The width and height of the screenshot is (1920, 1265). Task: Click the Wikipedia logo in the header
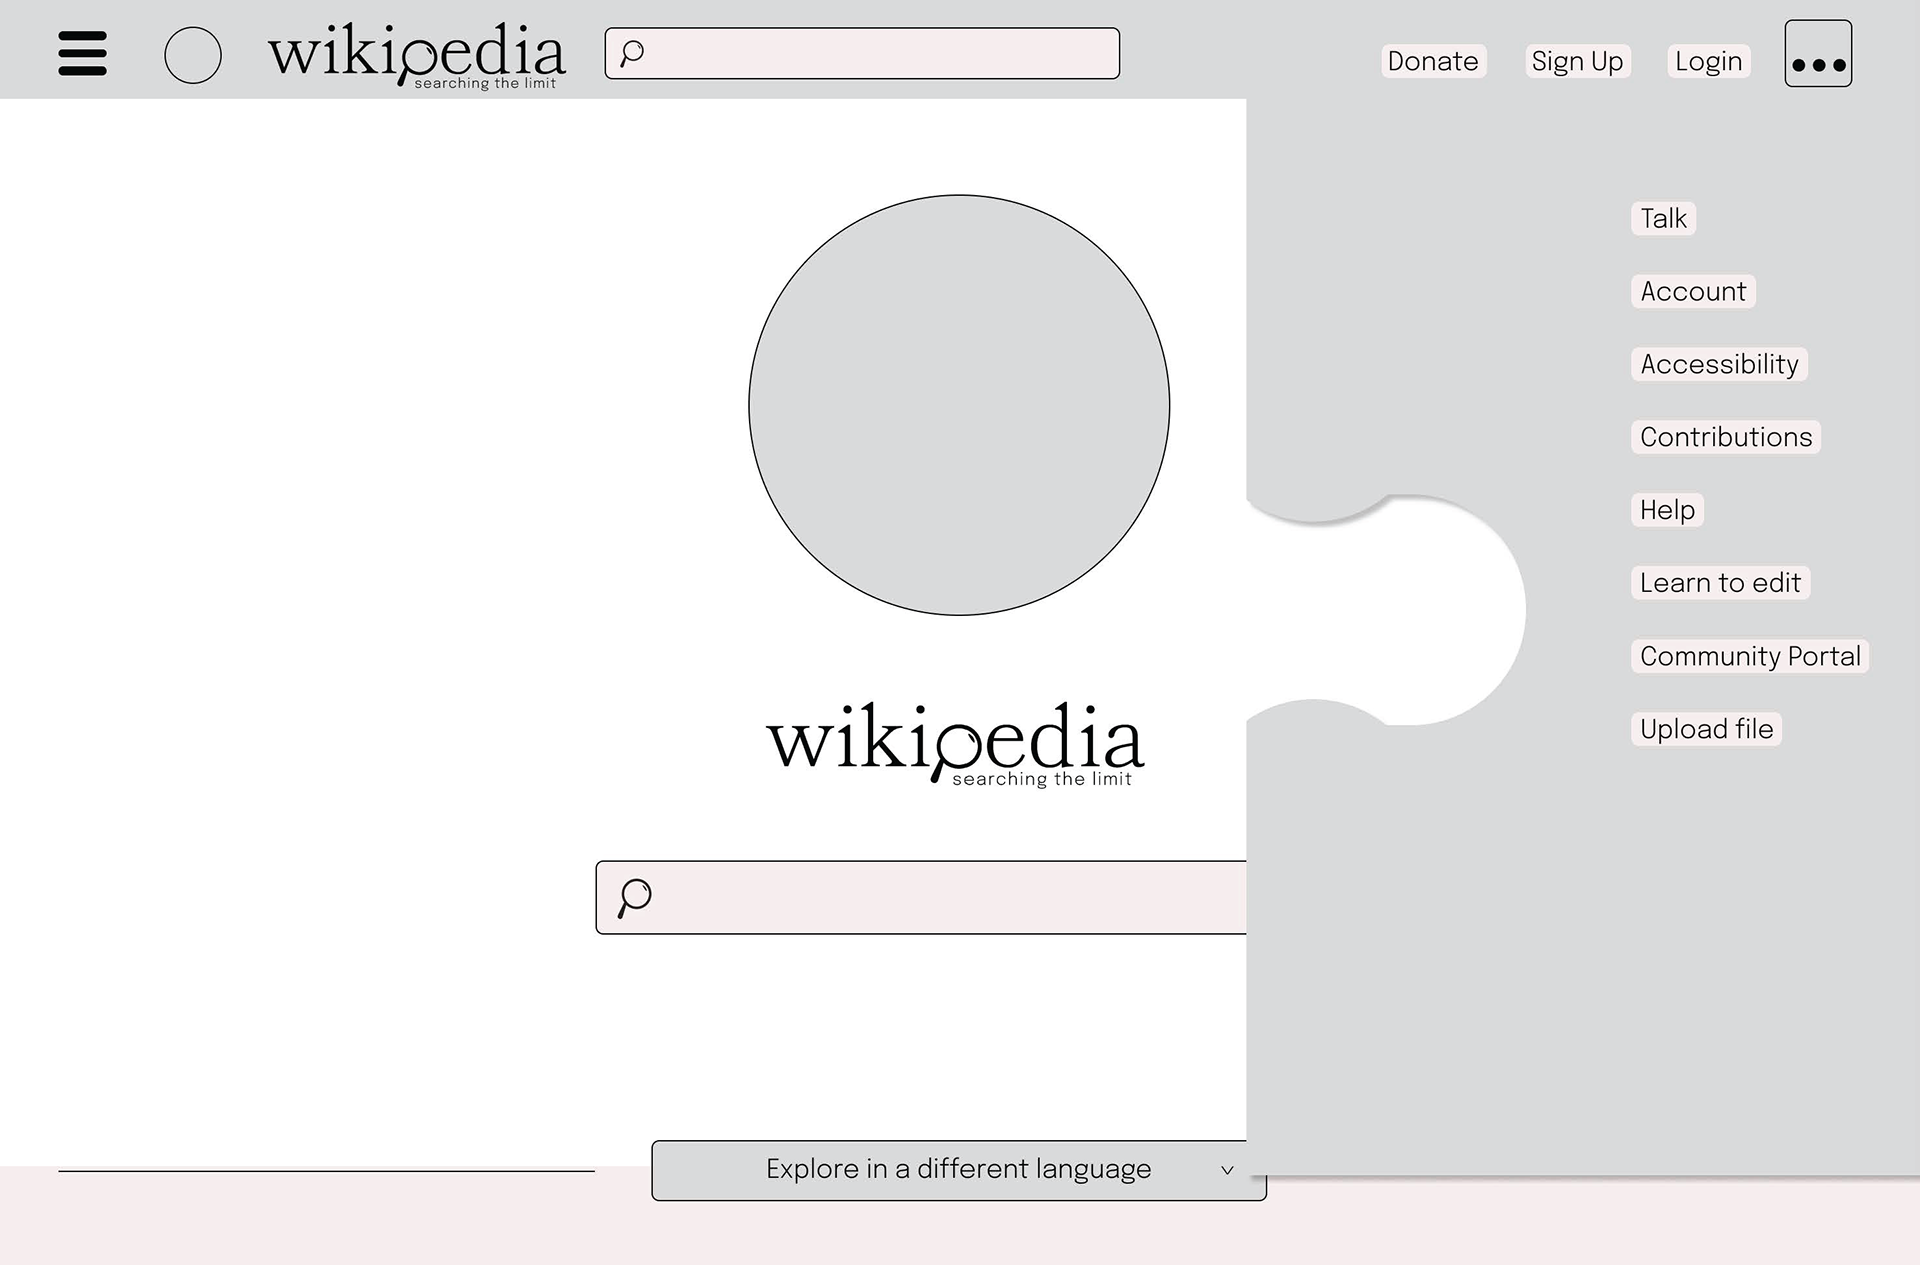(x=417, y=55)
